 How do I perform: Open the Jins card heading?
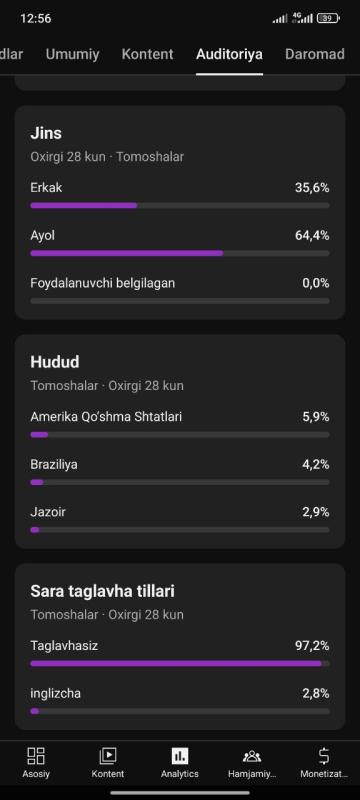click(46, 133)
